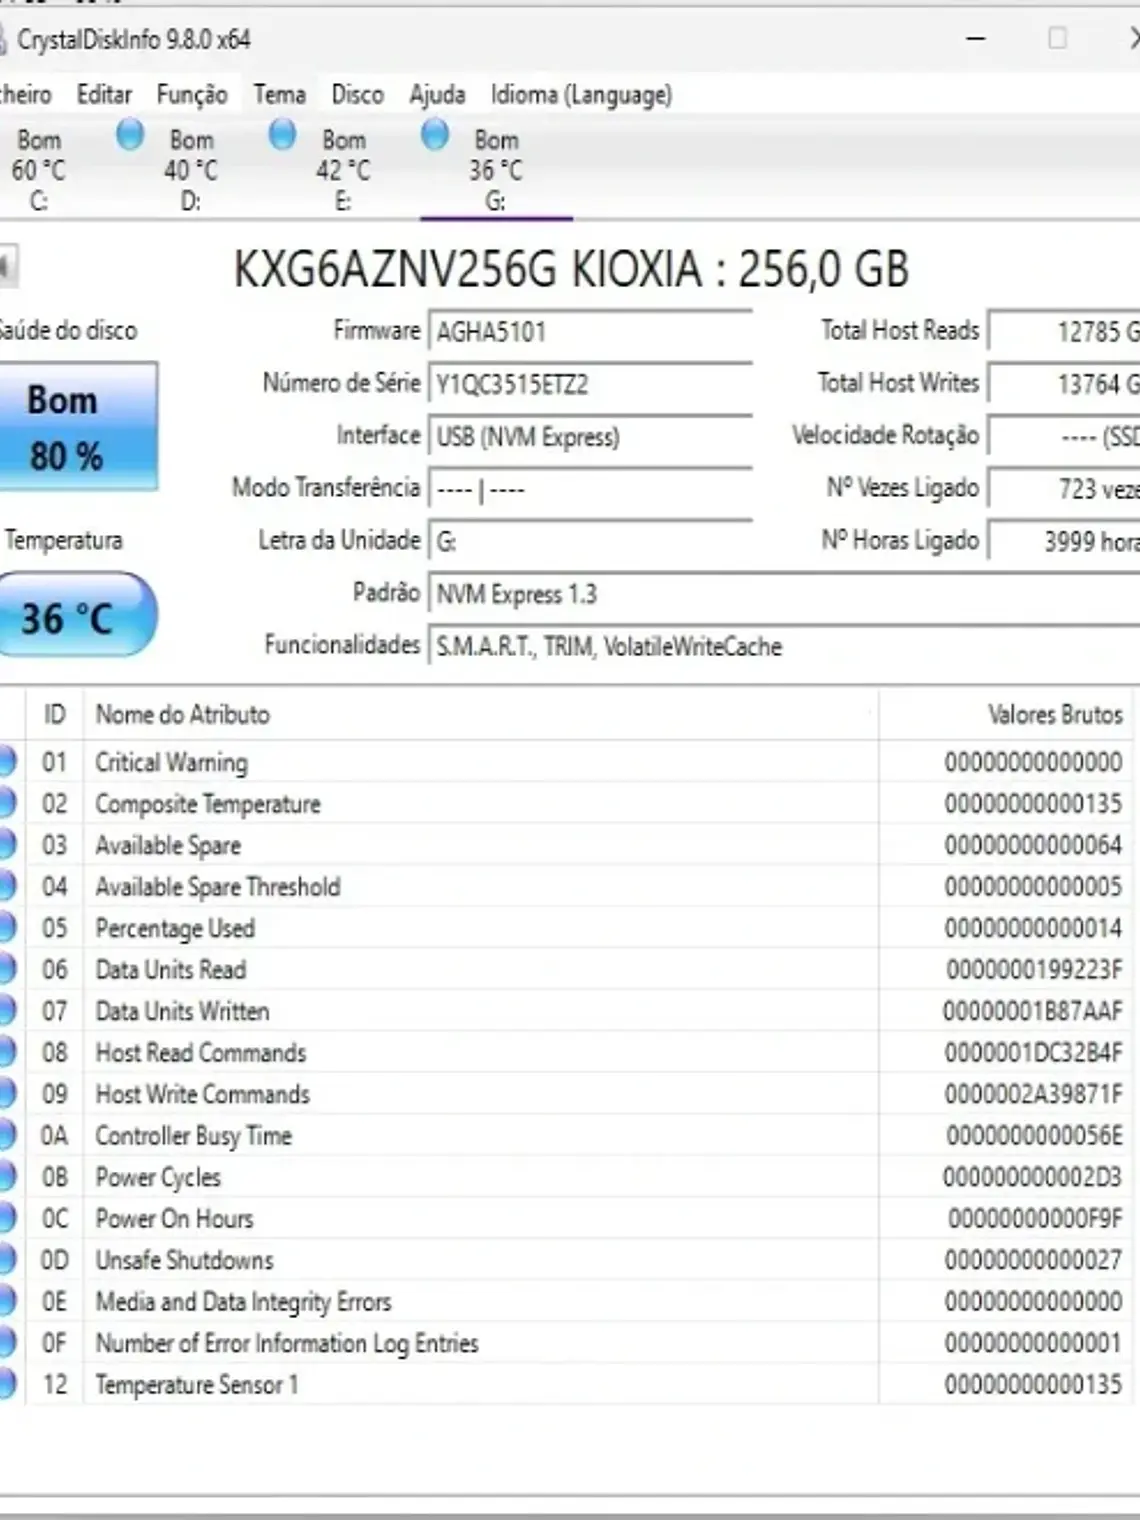Click the Nome do Atributo column header
1140x1520 pixels.
[480, 714]
